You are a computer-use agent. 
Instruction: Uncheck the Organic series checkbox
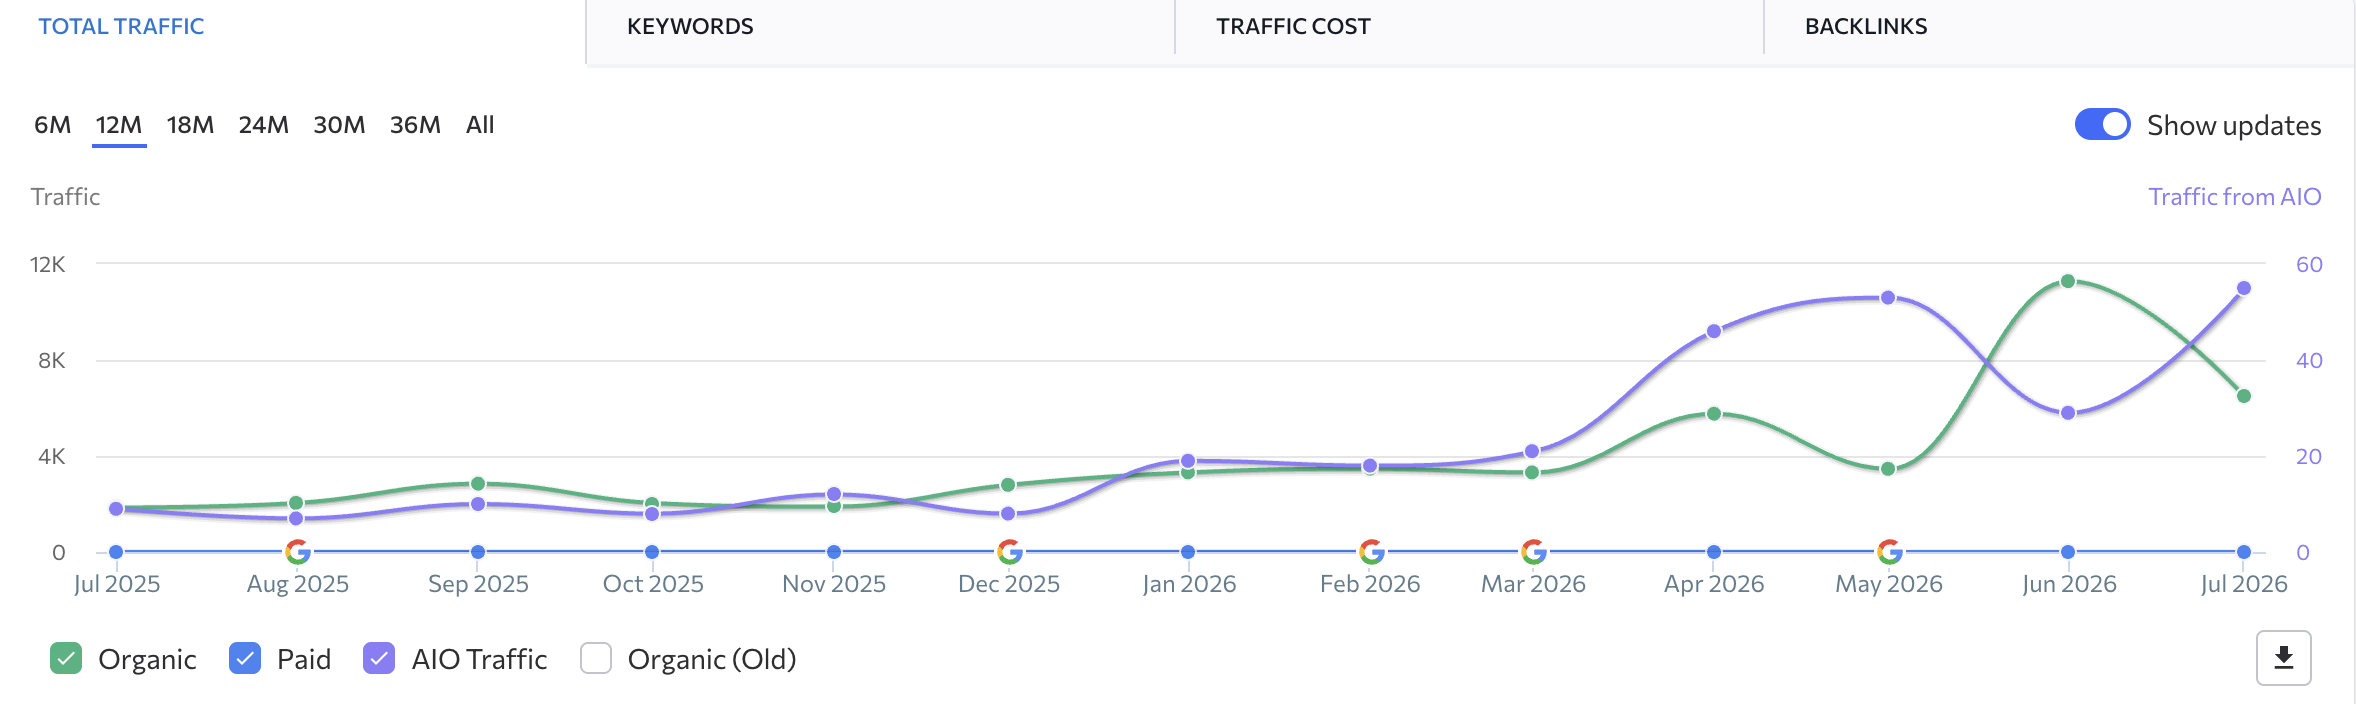[66, 658]
